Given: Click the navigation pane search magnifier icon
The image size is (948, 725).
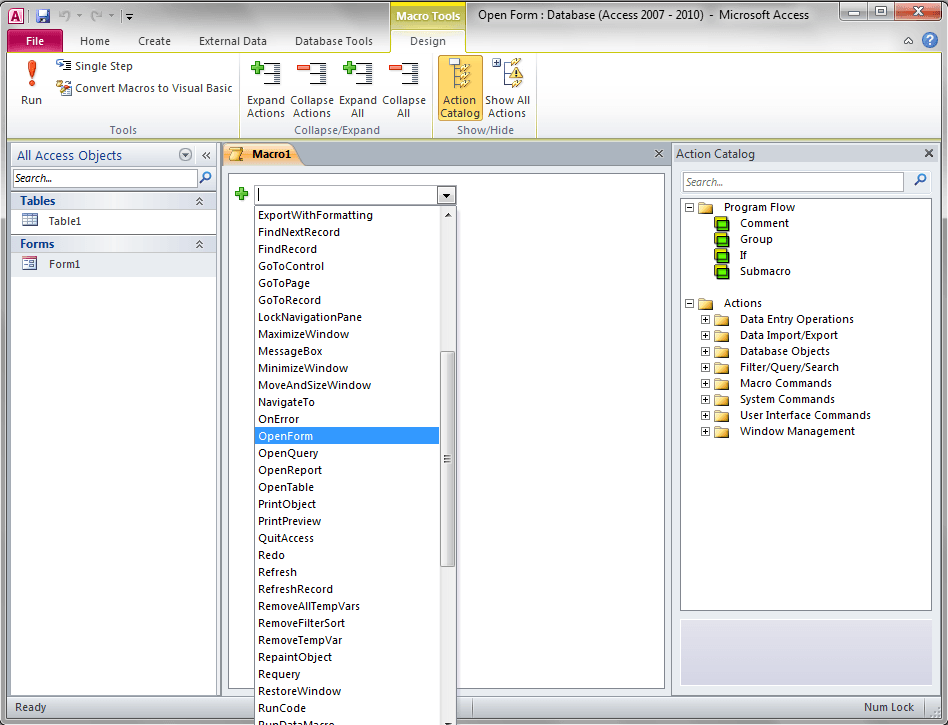Looking at the screenshot, I should point(206,177).
